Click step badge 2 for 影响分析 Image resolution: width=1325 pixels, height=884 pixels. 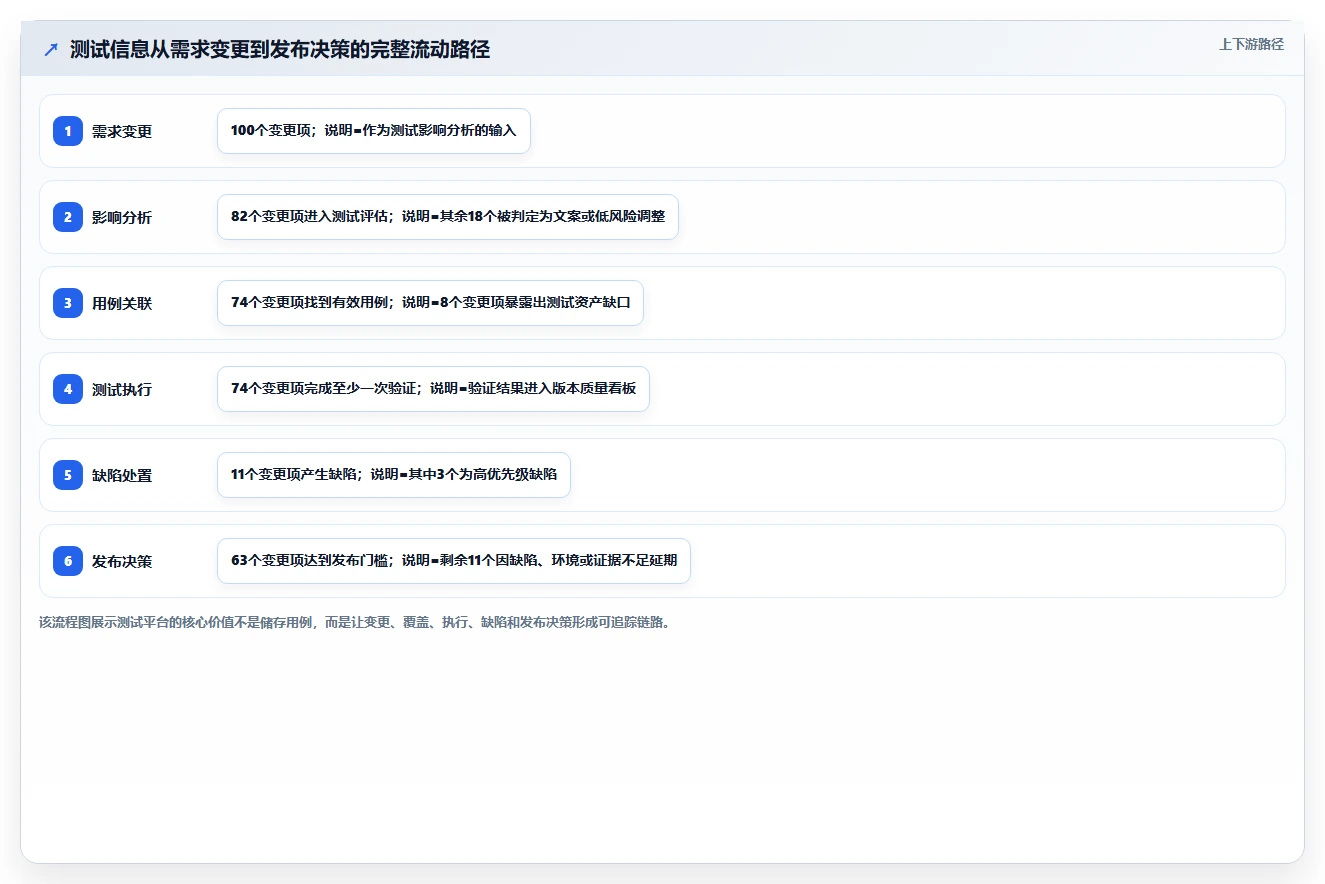[68, 217]
